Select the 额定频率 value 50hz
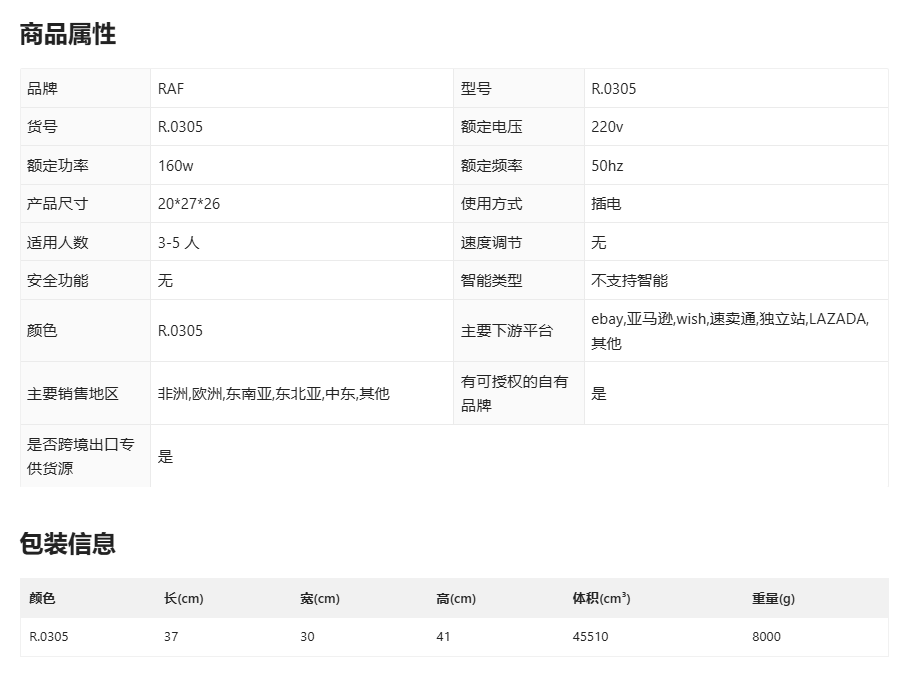Screen dimensions: 906x682 coord(607,166)
